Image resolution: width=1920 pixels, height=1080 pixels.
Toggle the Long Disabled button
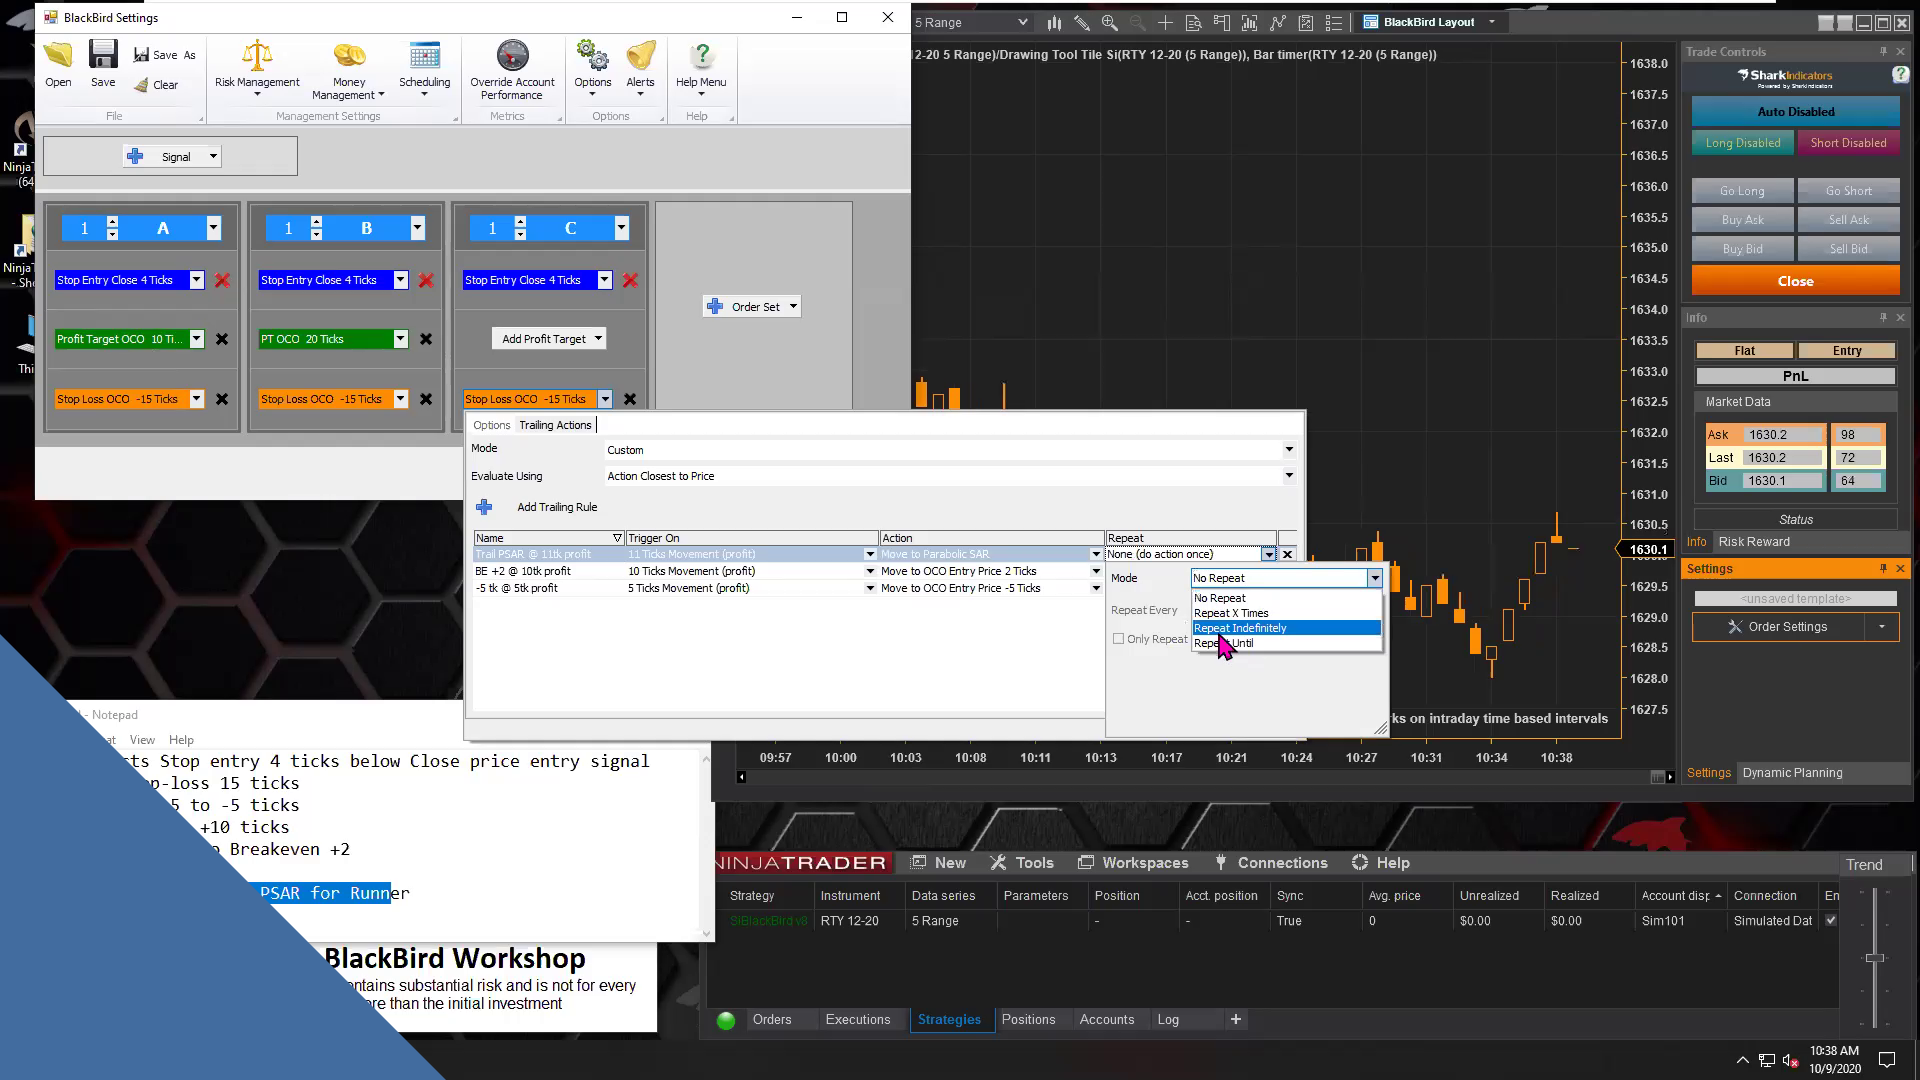(1743, 143)
